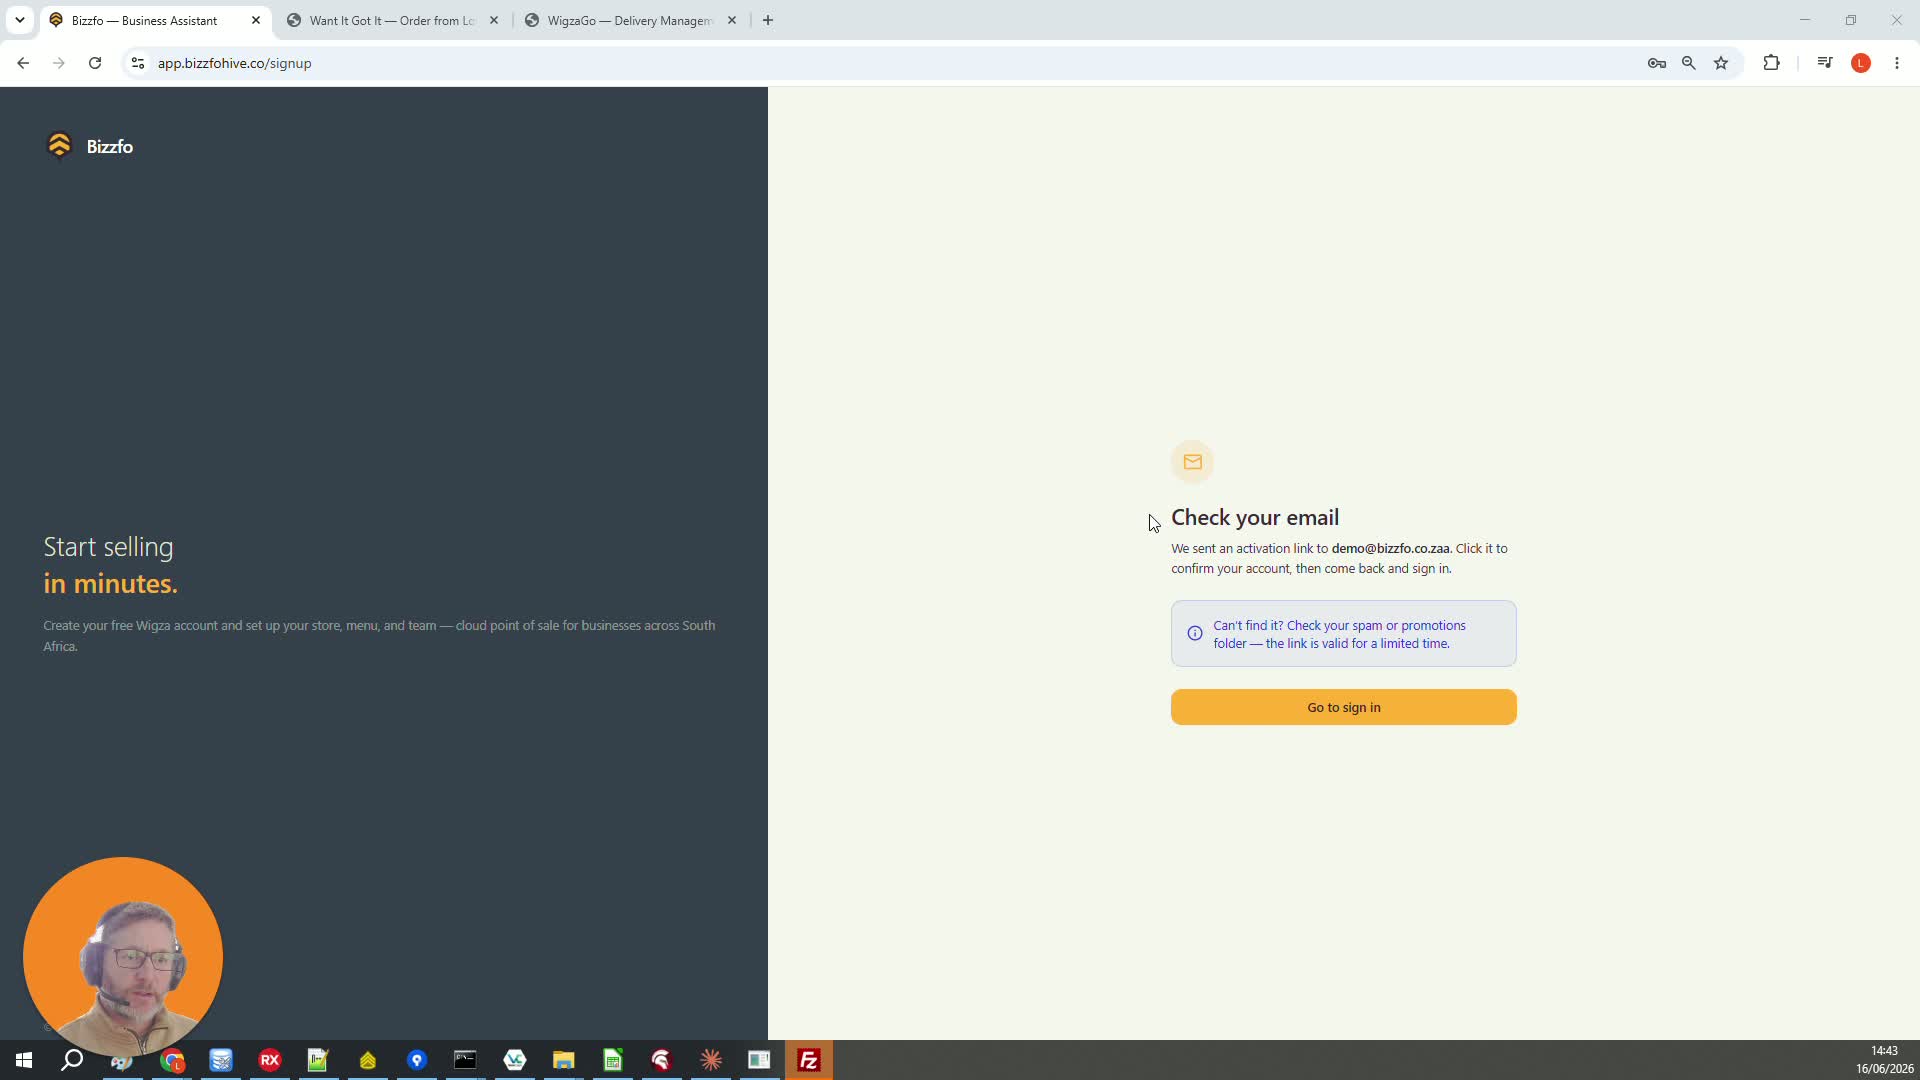This screenshot has width=1920, height=1080.
Task: Click the address bar URL field
Action: click(890, 63)
